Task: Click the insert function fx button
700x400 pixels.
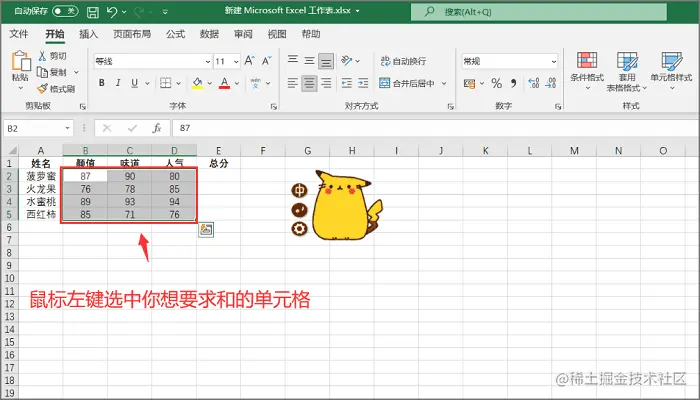Action: [157, 129]
